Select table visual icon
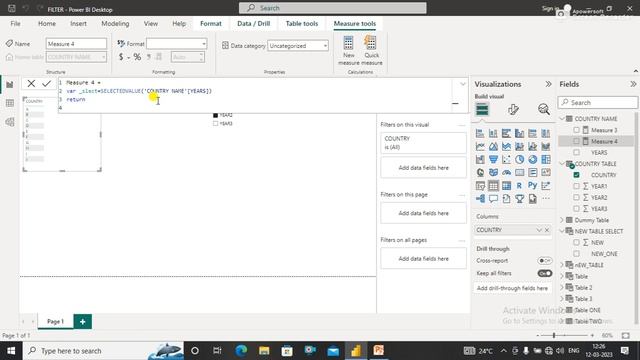The width and height of the screenshot is (640, 360). (x=493, y=186)
